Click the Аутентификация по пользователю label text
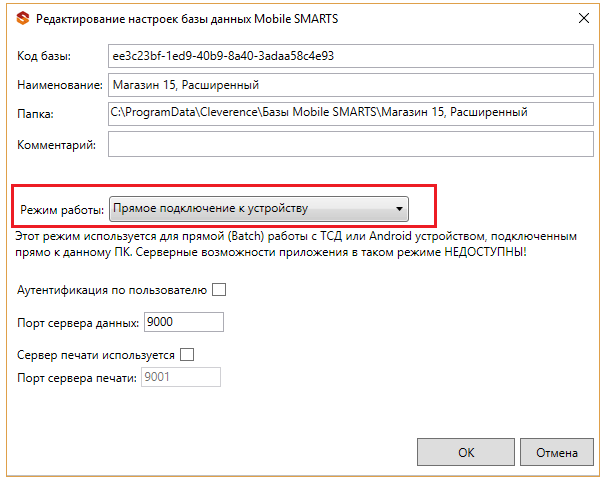 tap(112, 290)
